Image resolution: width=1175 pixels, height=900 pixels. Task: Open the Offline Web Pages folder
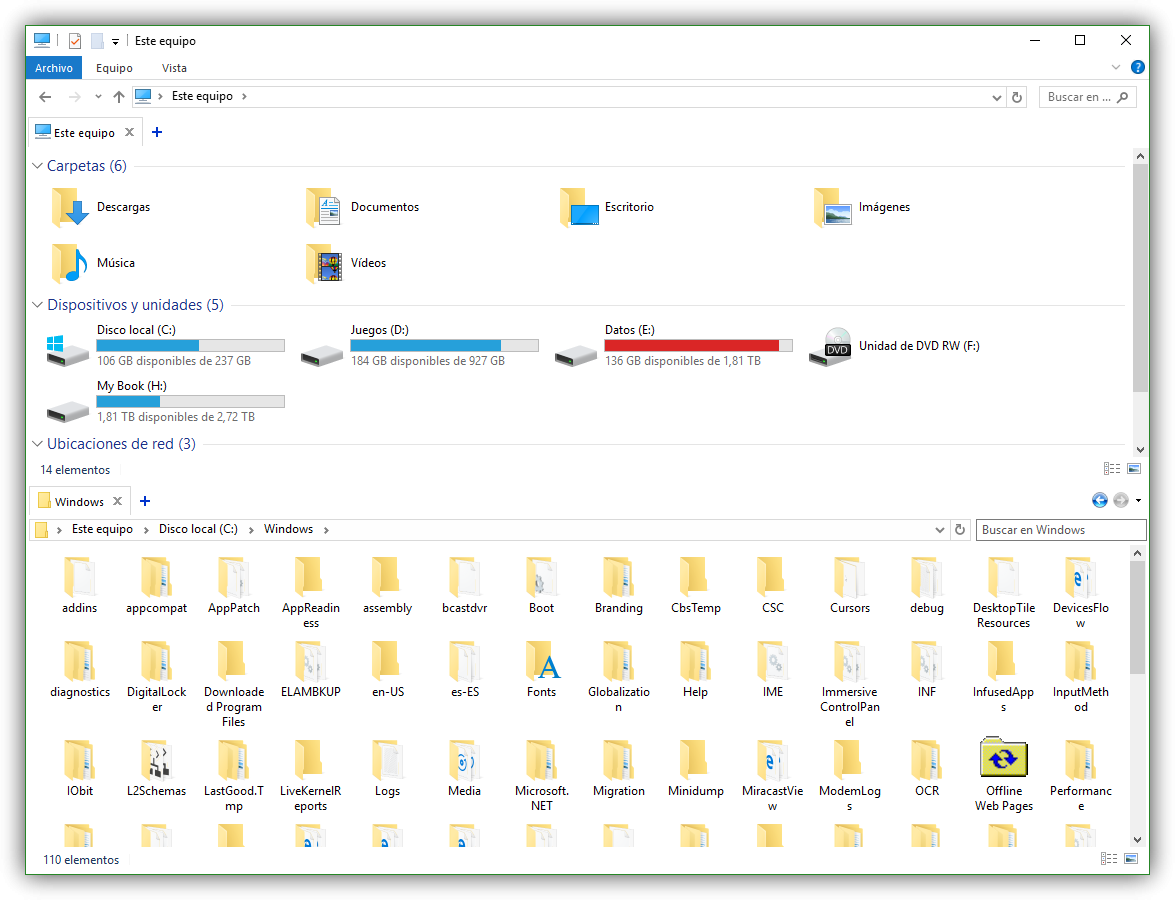1003,775
